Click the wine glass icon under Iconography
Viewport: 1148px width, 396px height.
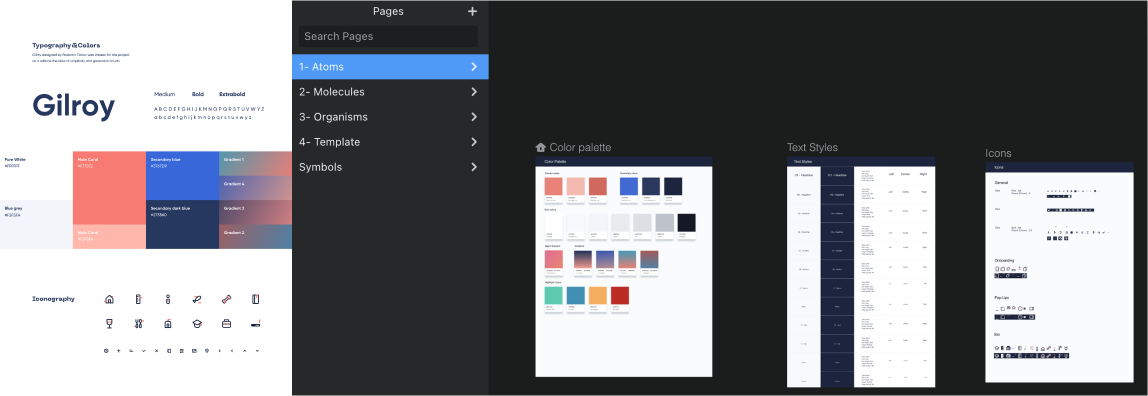(x=109, y=323)
